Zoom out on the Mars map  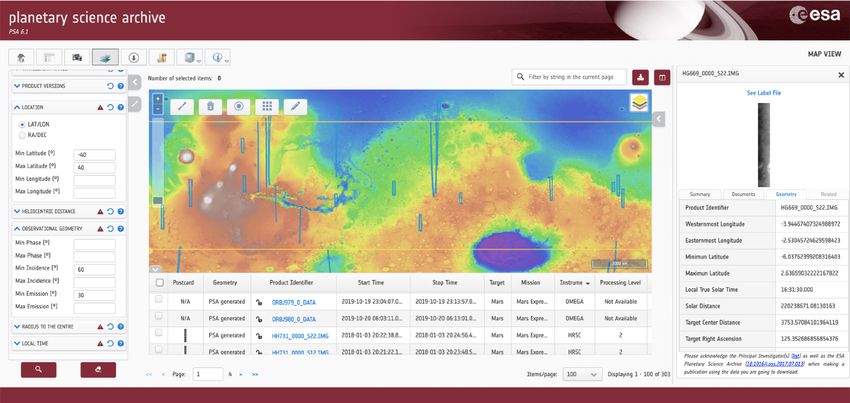(x=158, y=109)
